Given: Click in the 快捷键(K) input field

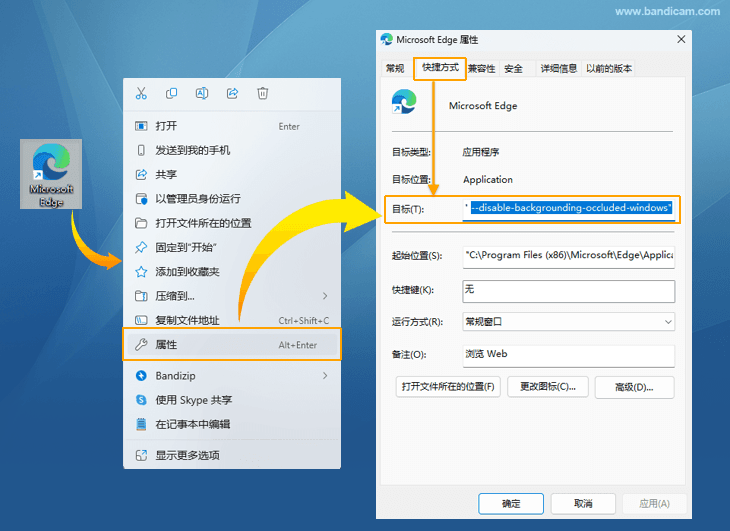Looking at the screenshot, I should (568, 291).
